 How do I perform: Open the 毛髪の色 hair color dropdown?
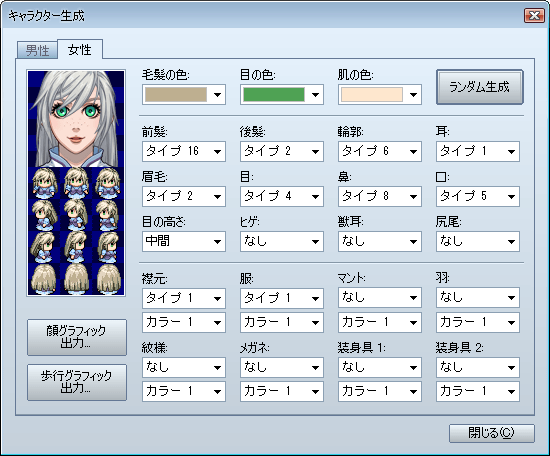point(184,94)
